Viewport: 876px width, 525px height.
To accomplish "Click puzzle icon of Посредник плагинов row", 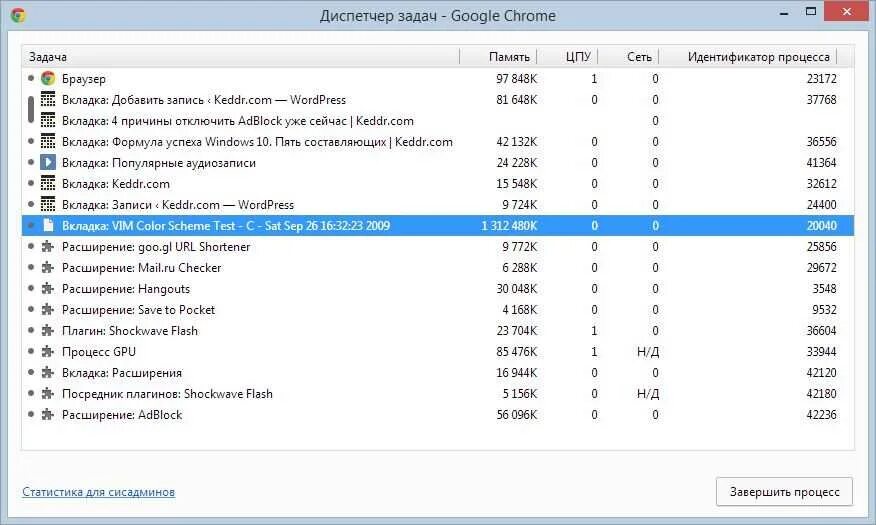I will 48,394.
